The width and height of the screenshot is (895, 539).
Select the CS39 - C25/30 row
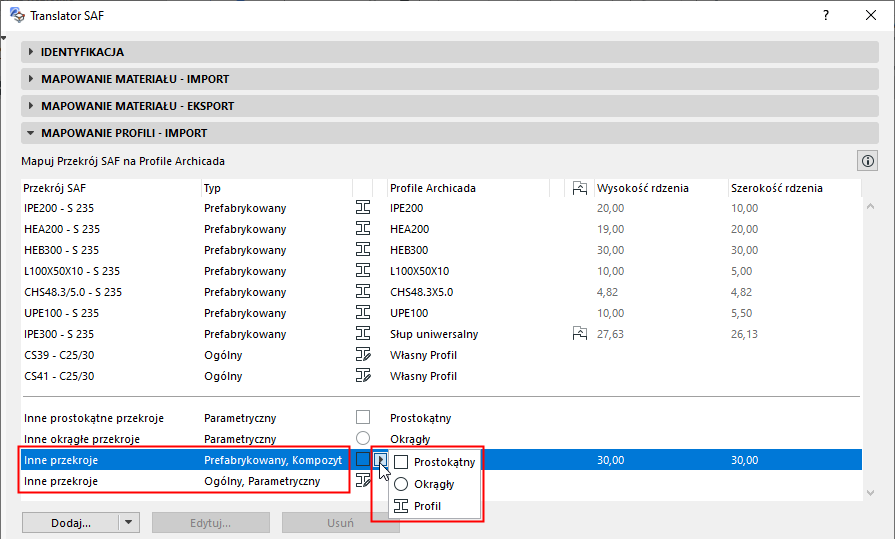click(441, 355)
